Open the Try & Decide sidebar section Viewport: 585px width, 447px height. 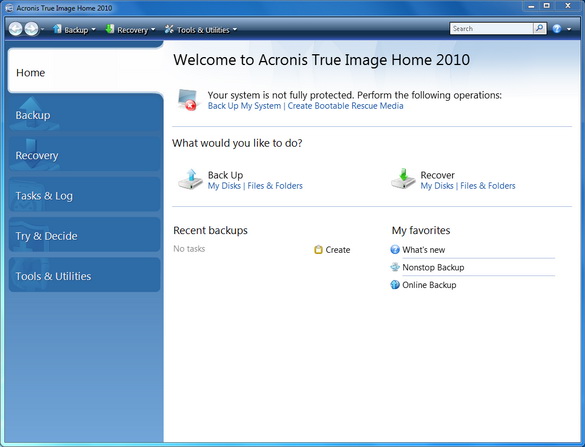click(x=85, y=235)
